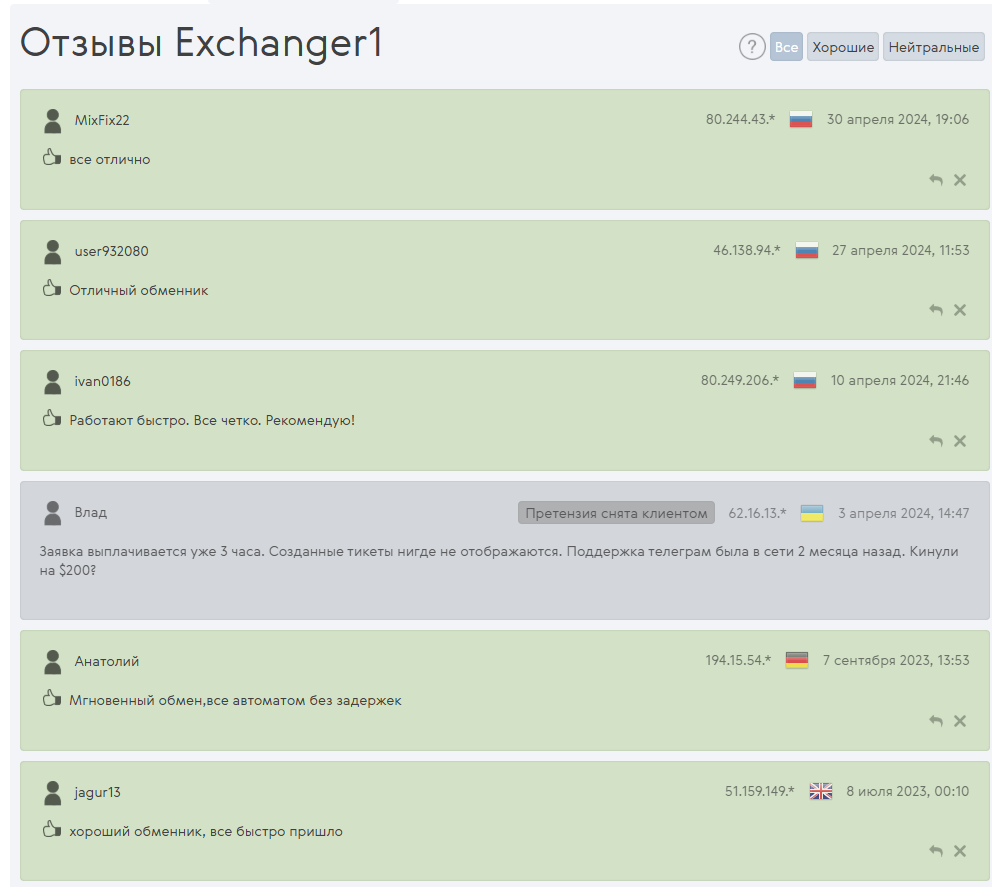992x887 pixels.
Task: Reply to user932080's review
Action: tap(936, 310)
